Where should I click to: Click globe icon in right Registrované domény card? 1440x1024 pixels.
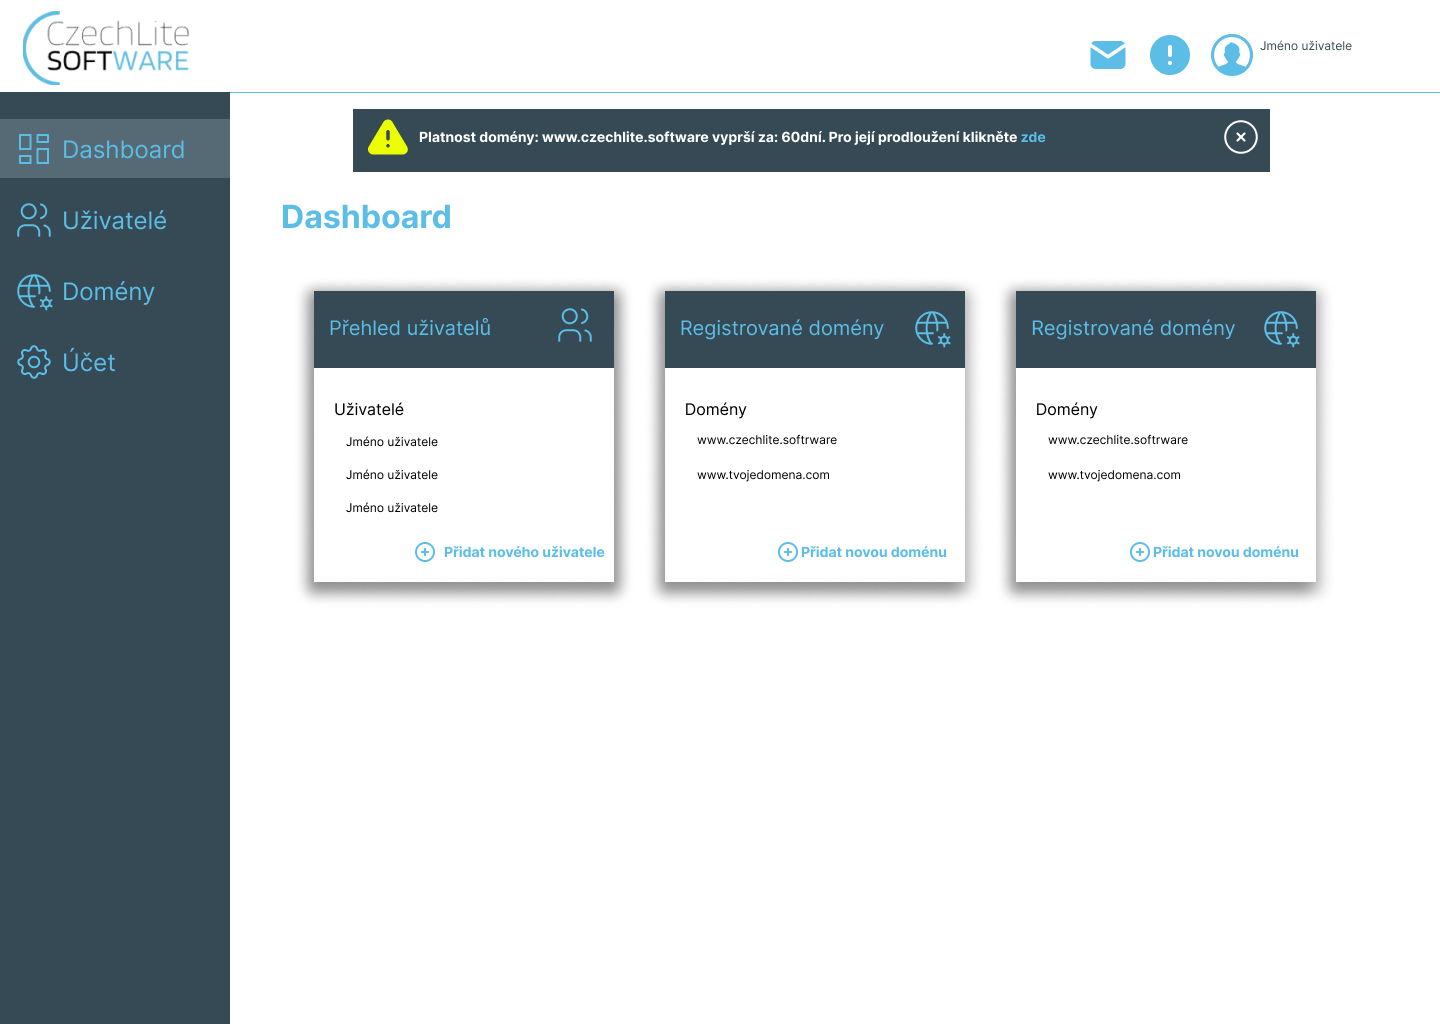tap(1282, 328)
